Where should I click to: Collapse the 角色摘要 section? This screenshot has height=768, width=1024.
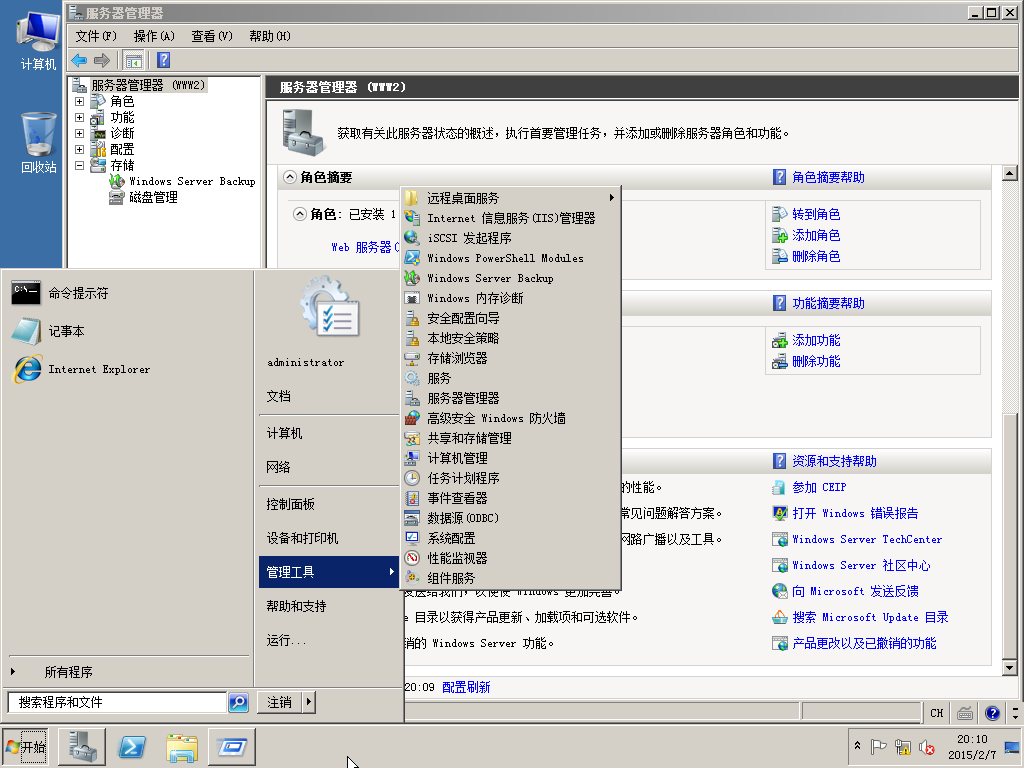point(289,177)
